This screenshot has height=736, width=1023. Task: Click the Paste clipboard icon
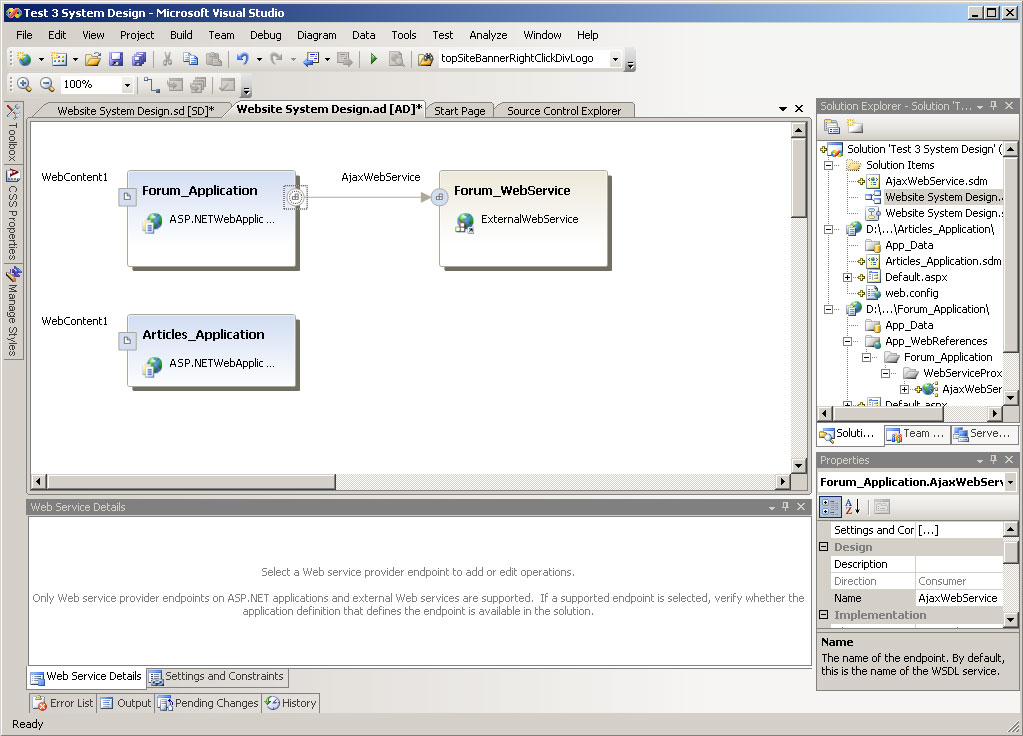[213, 59]
